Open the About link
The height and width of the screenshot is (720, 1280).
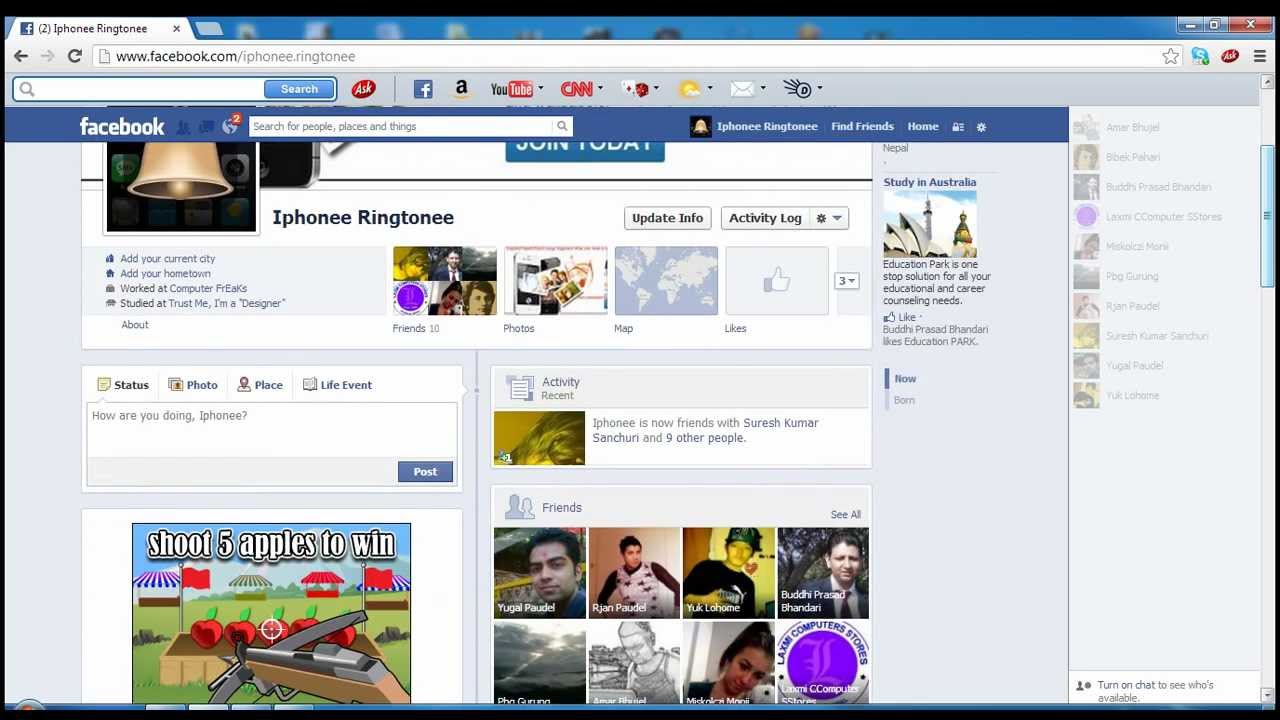135,325
